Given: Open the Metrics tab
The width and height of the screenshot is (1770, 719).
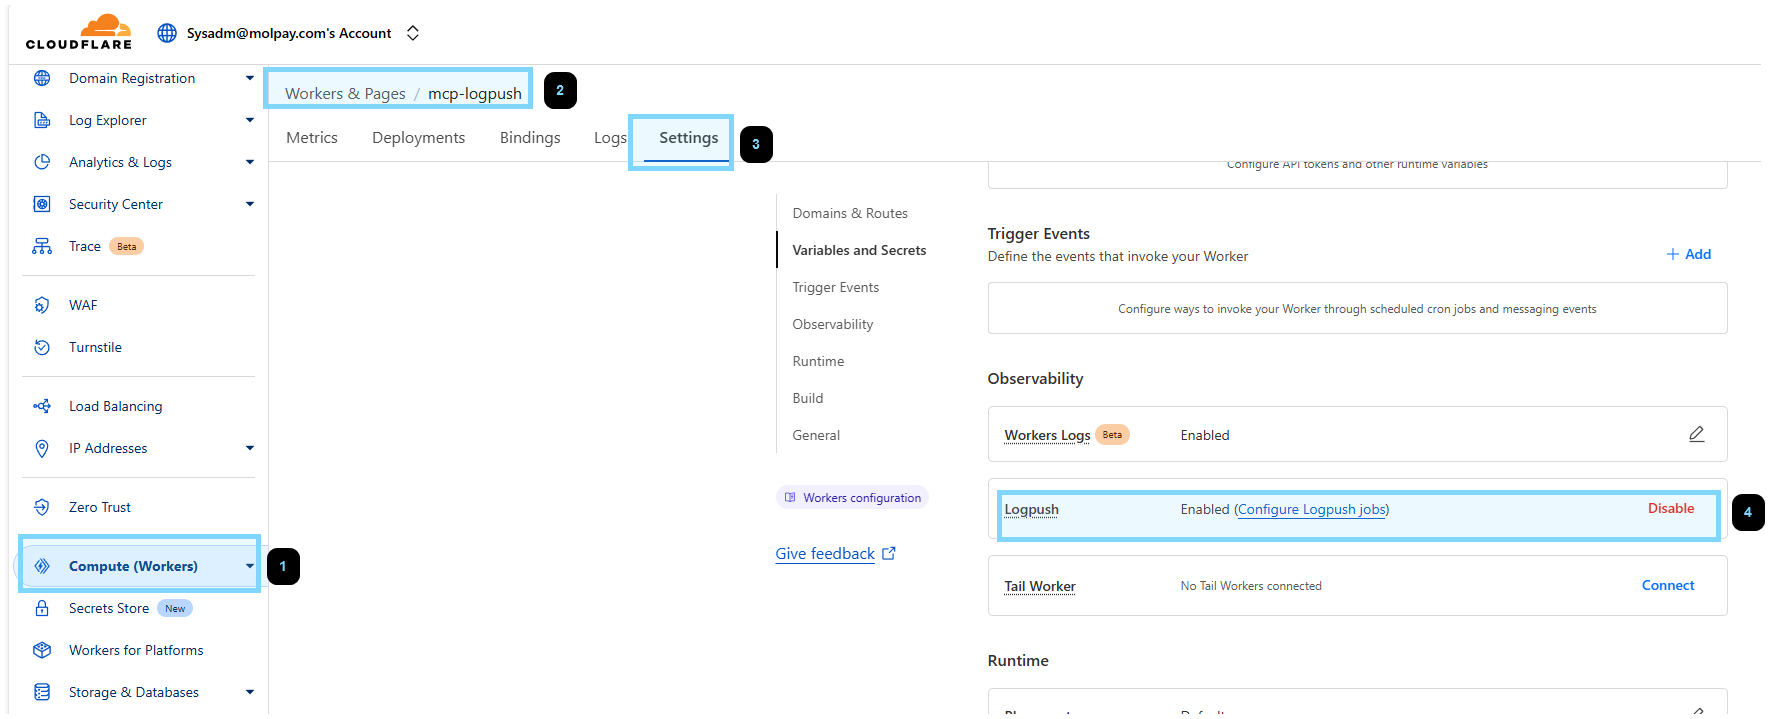Looking at the screenshot, I should (x=312, y=138).
